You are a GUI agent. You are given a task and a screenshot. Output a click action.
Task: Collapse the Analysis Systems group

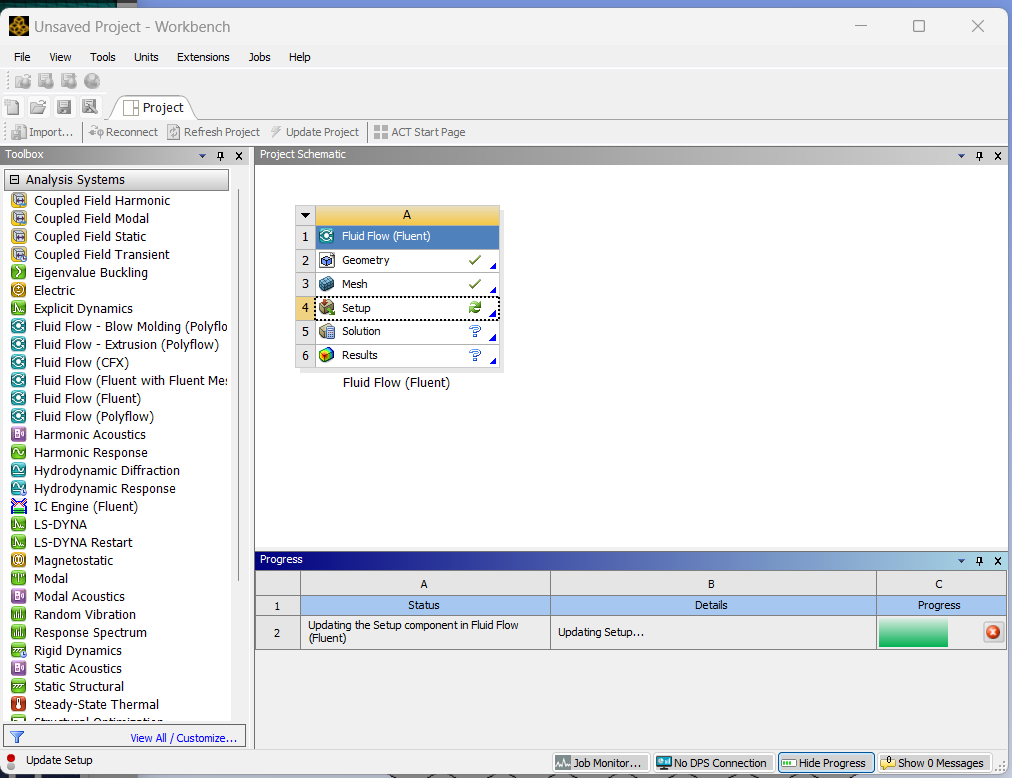14,179
